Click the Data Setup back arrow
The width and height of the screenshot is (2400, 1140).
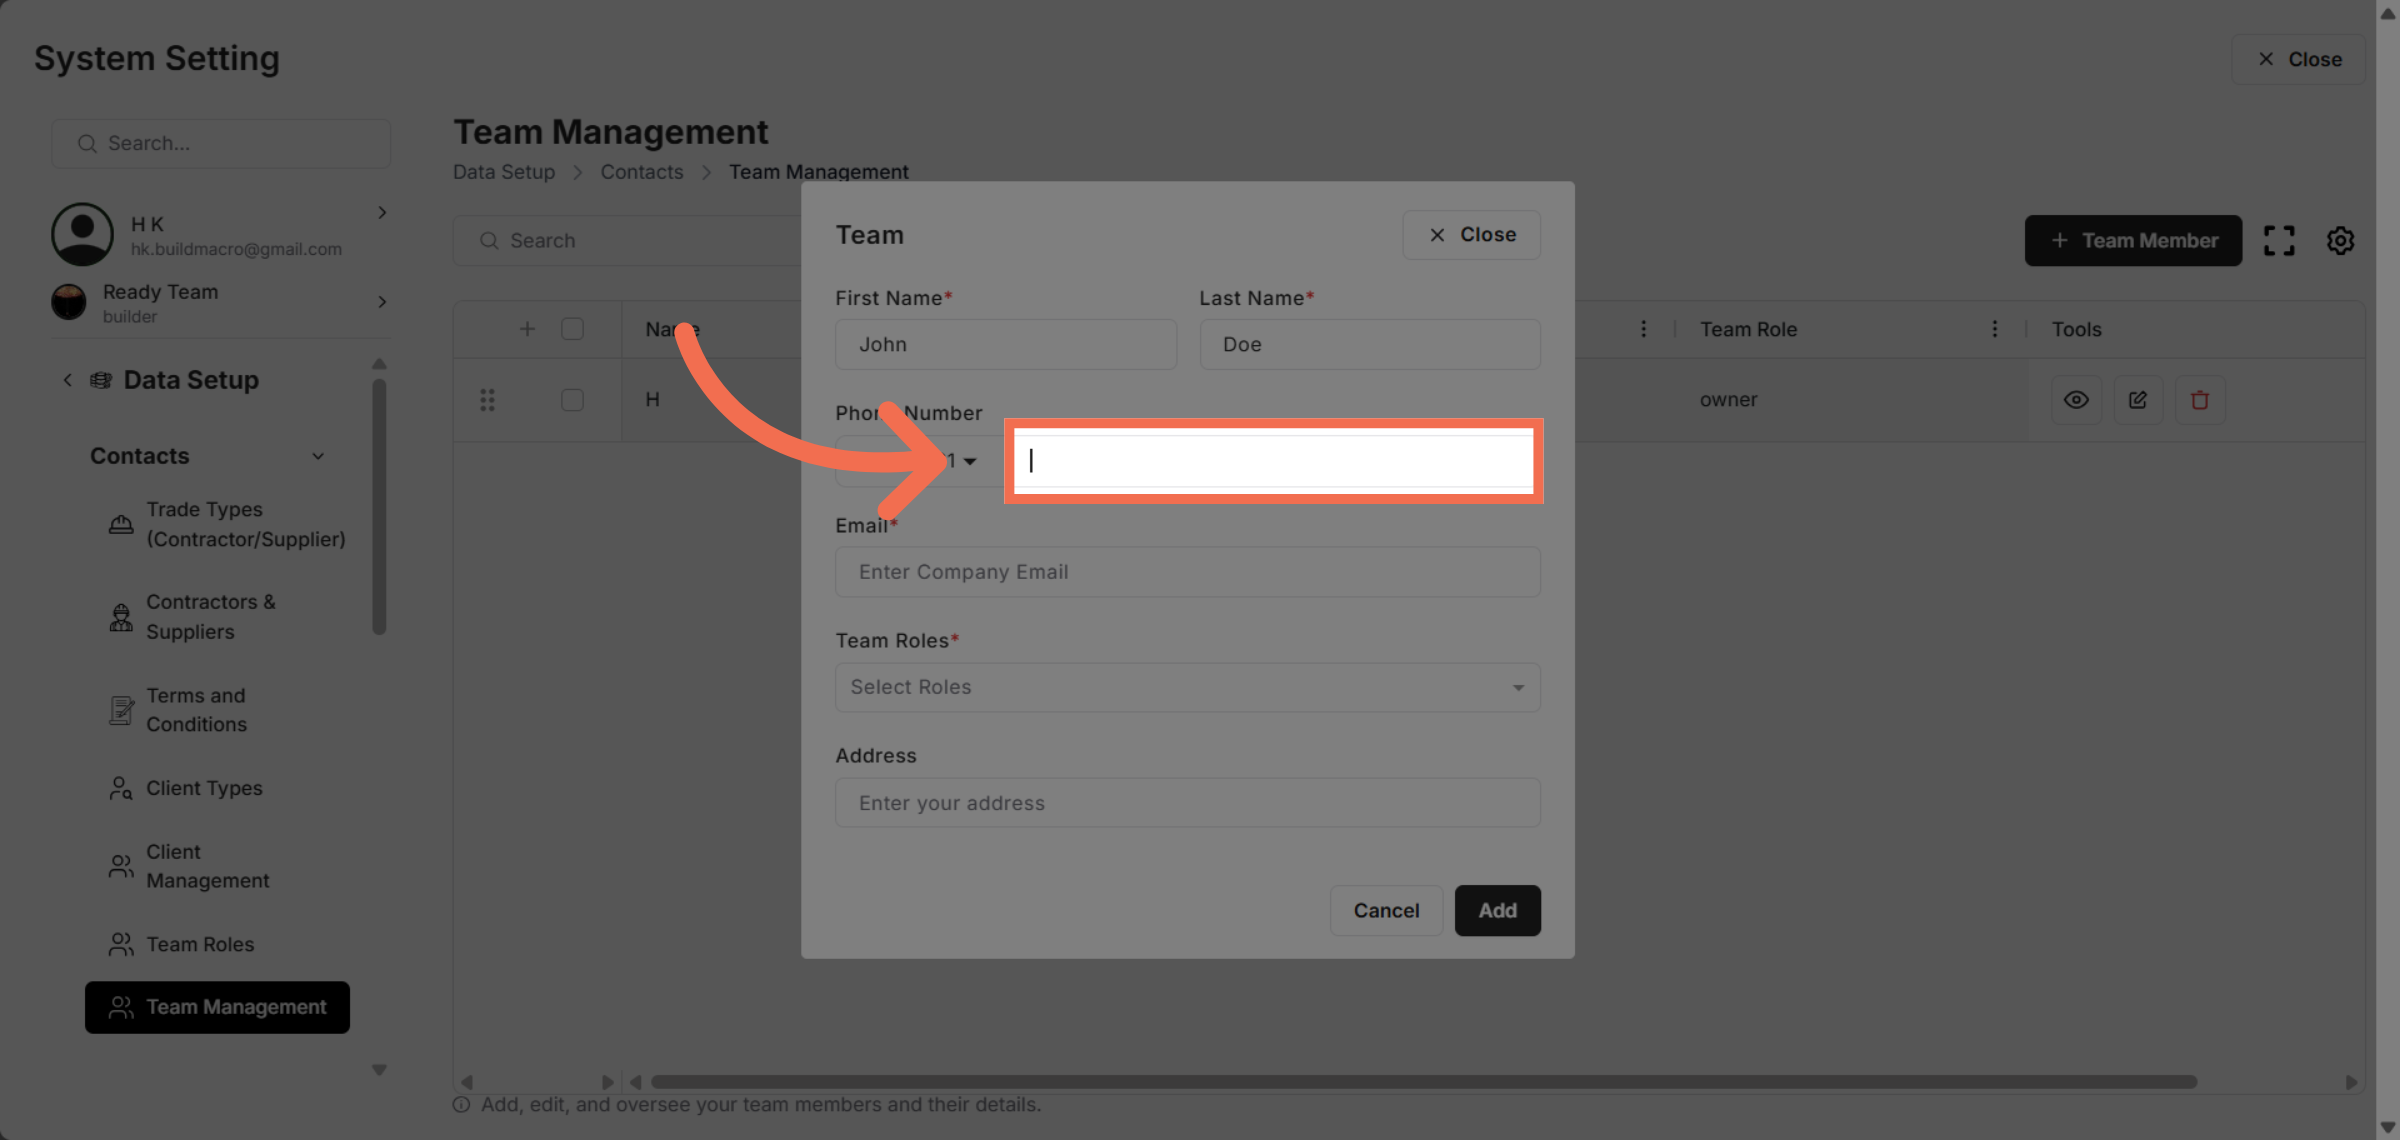(x=67, y=380)
